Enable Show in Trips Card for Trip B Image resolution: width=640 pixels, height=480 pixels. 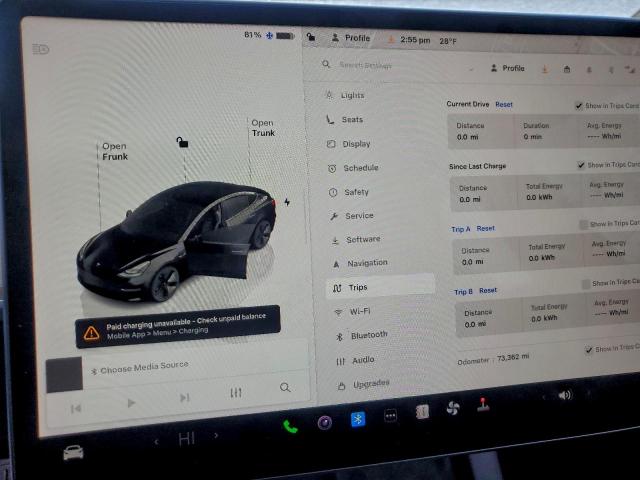(586, 284)
